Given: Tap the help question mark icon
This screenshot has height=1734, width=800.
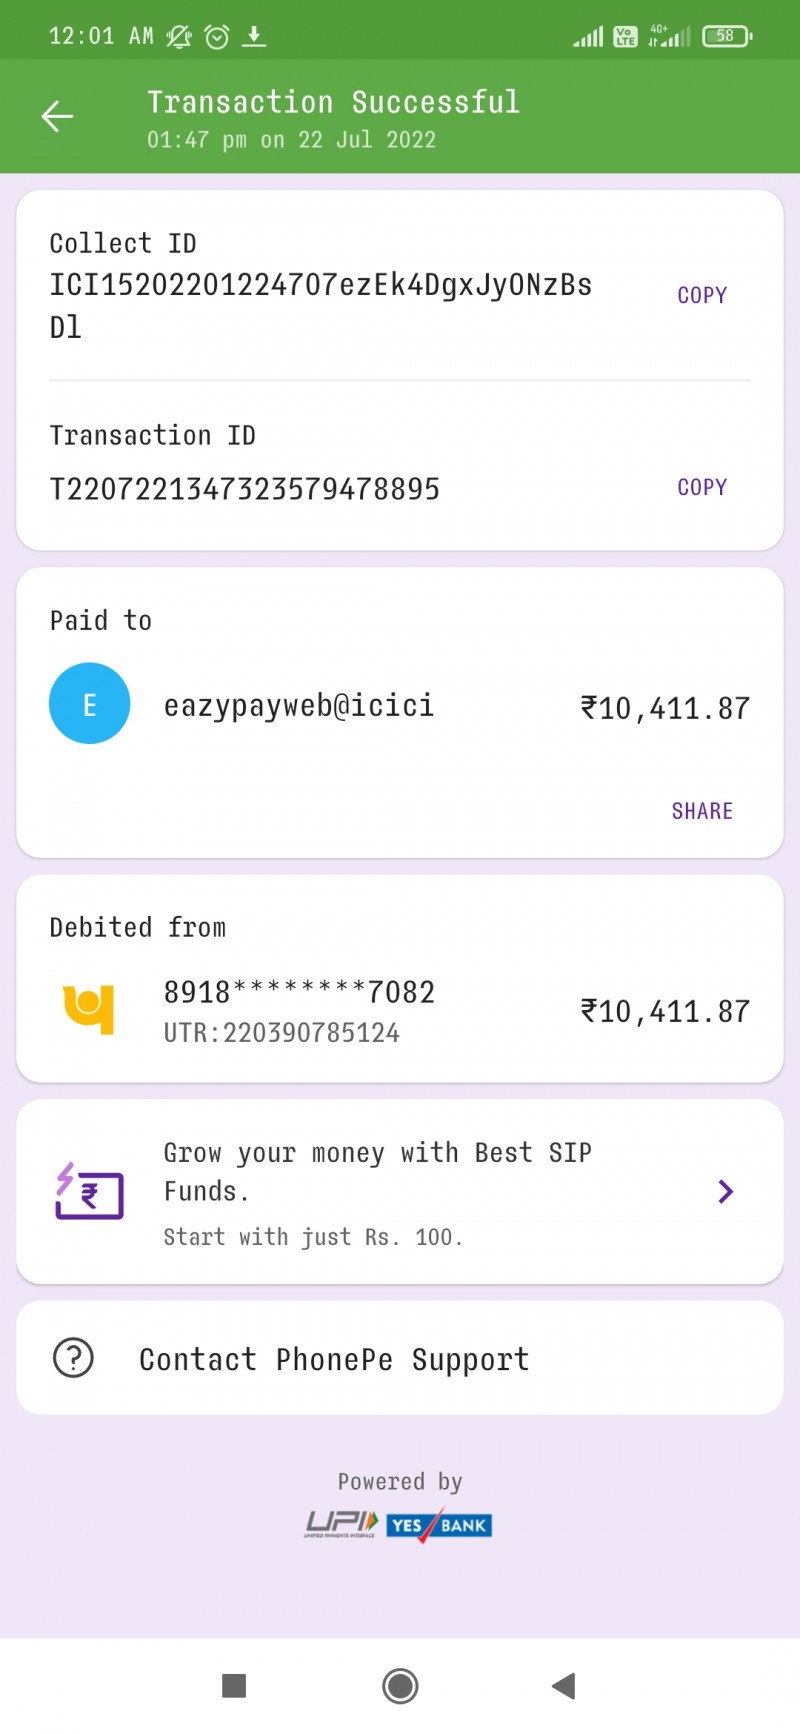Looking at the screenshot, I should coord(73,1358).
